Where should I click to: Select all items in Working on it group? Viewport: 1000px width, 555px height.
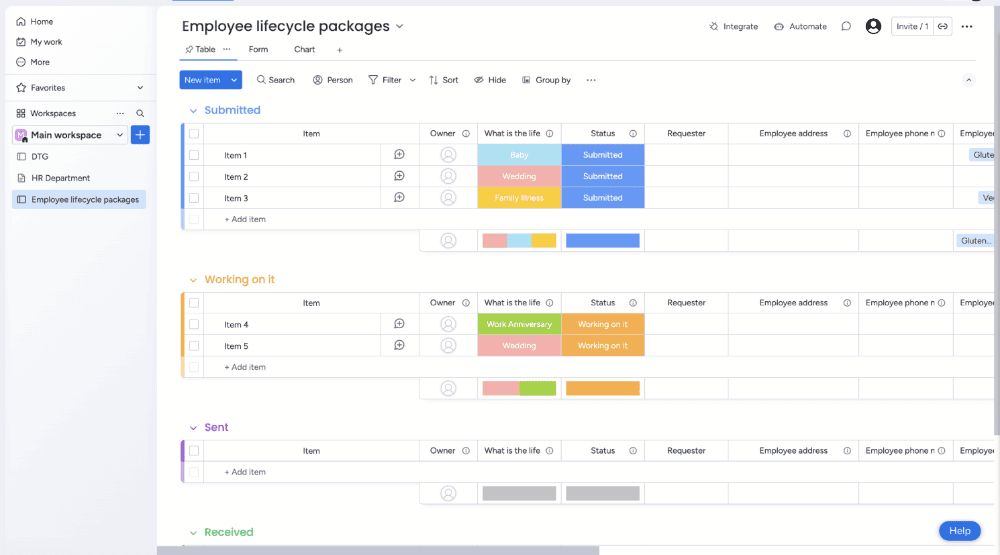[x=194, y=303]
